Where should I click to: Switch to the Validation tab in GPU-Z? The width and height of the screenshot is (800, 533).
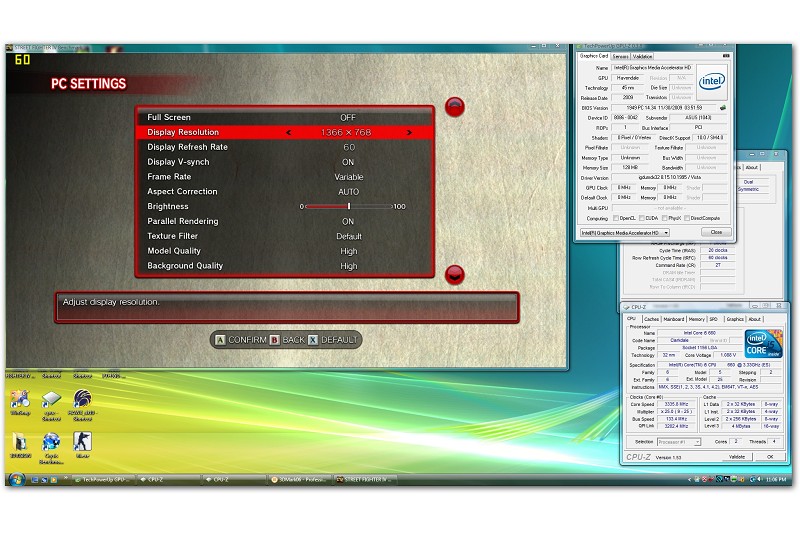click(642, 57)
